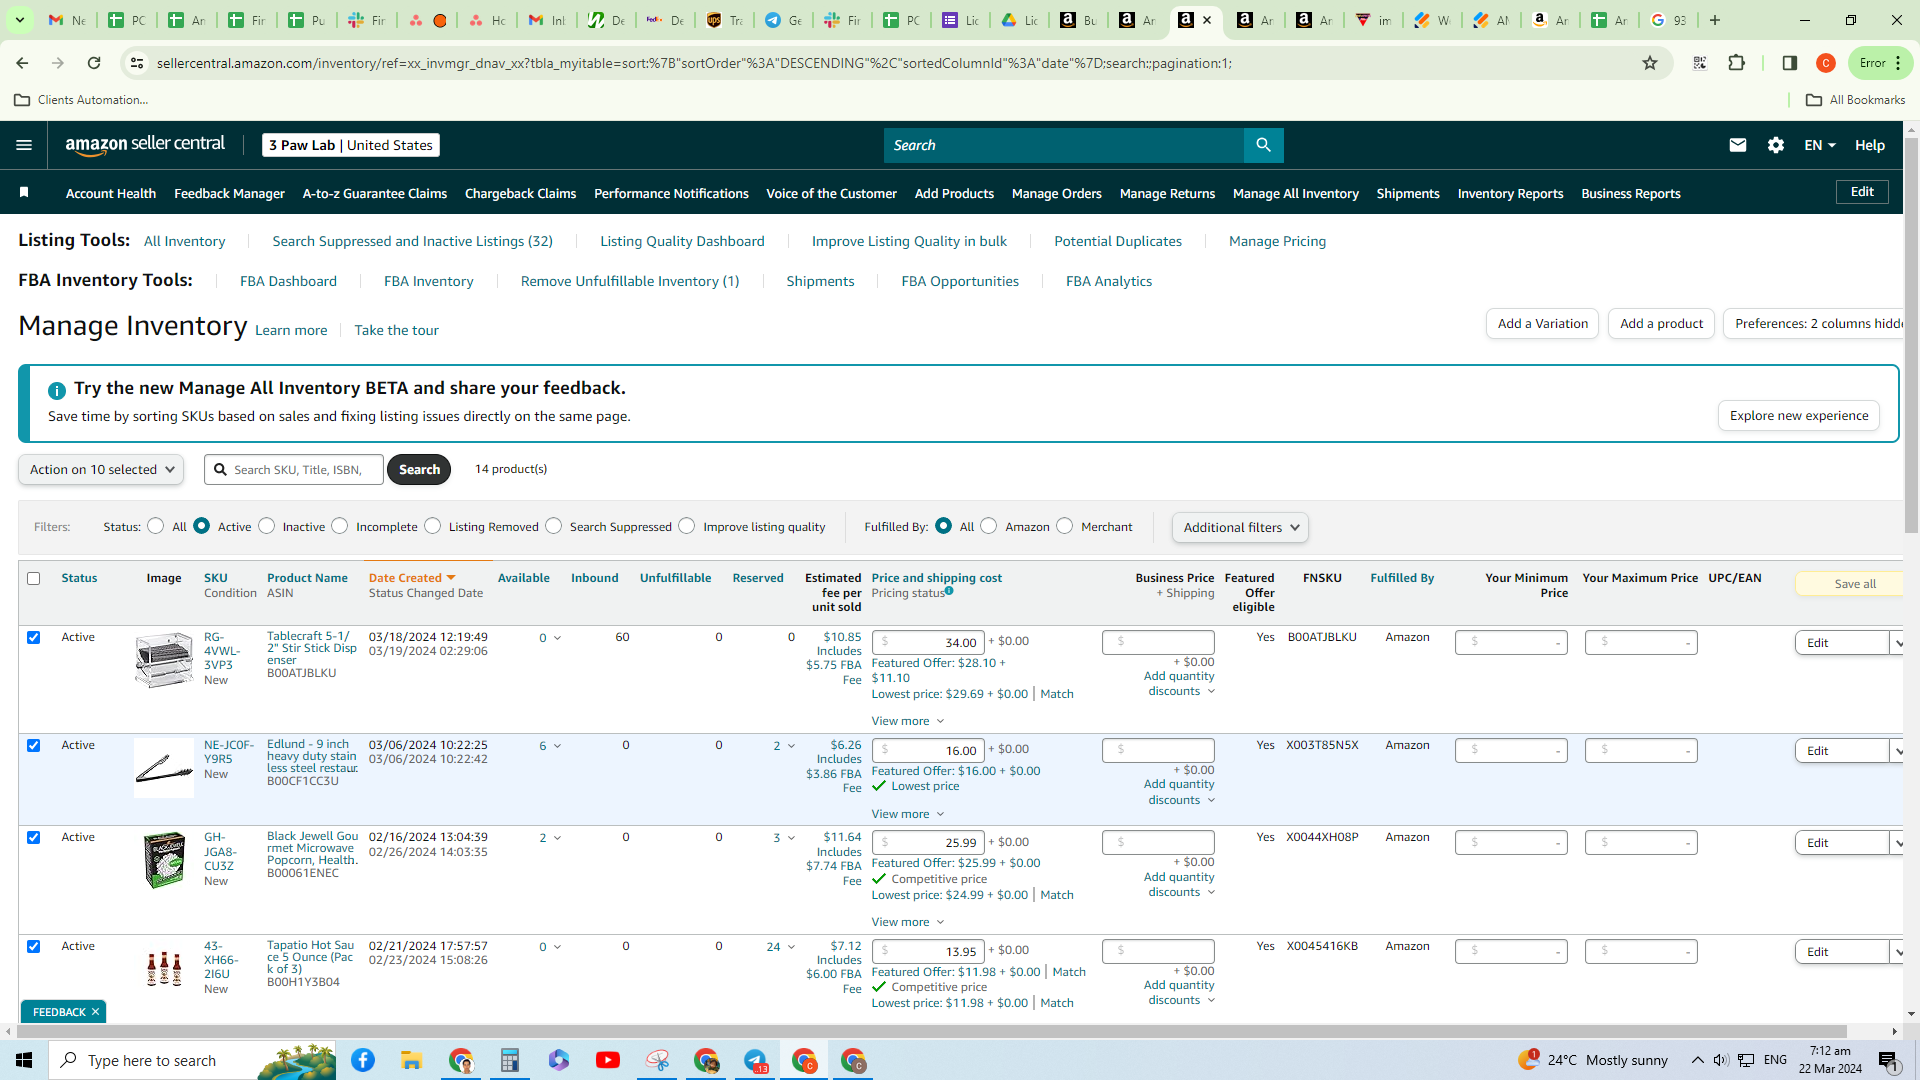Open Manage Pricing link
The image size is (1920, 1080).
pyautogui.click(x=1277, y=241)
